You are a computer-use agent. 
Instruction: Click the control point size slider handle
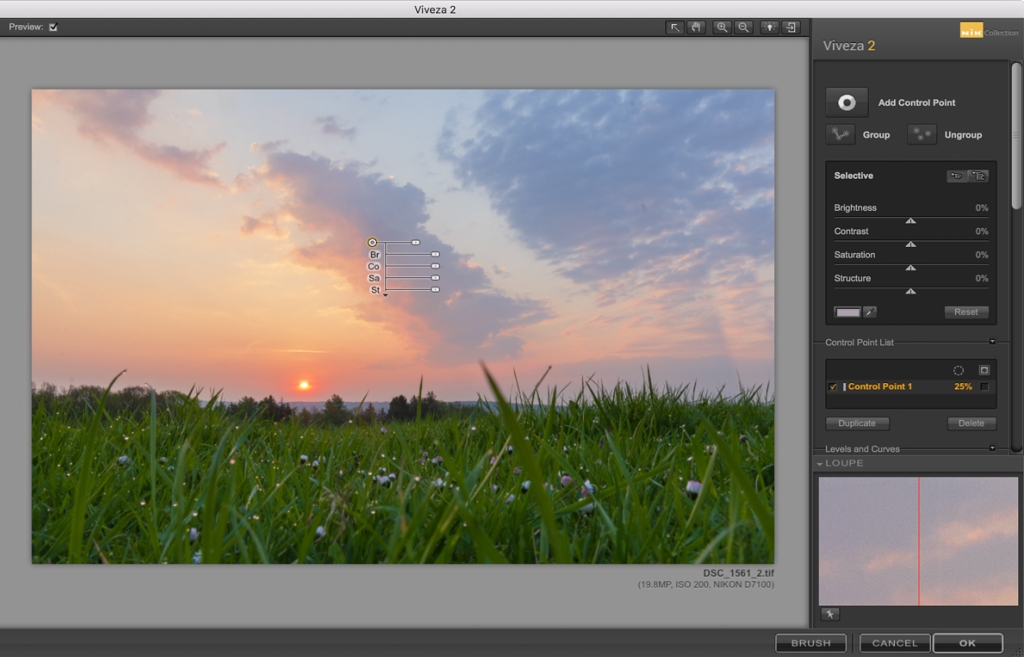pyautogui.click(x=415, y=242)
